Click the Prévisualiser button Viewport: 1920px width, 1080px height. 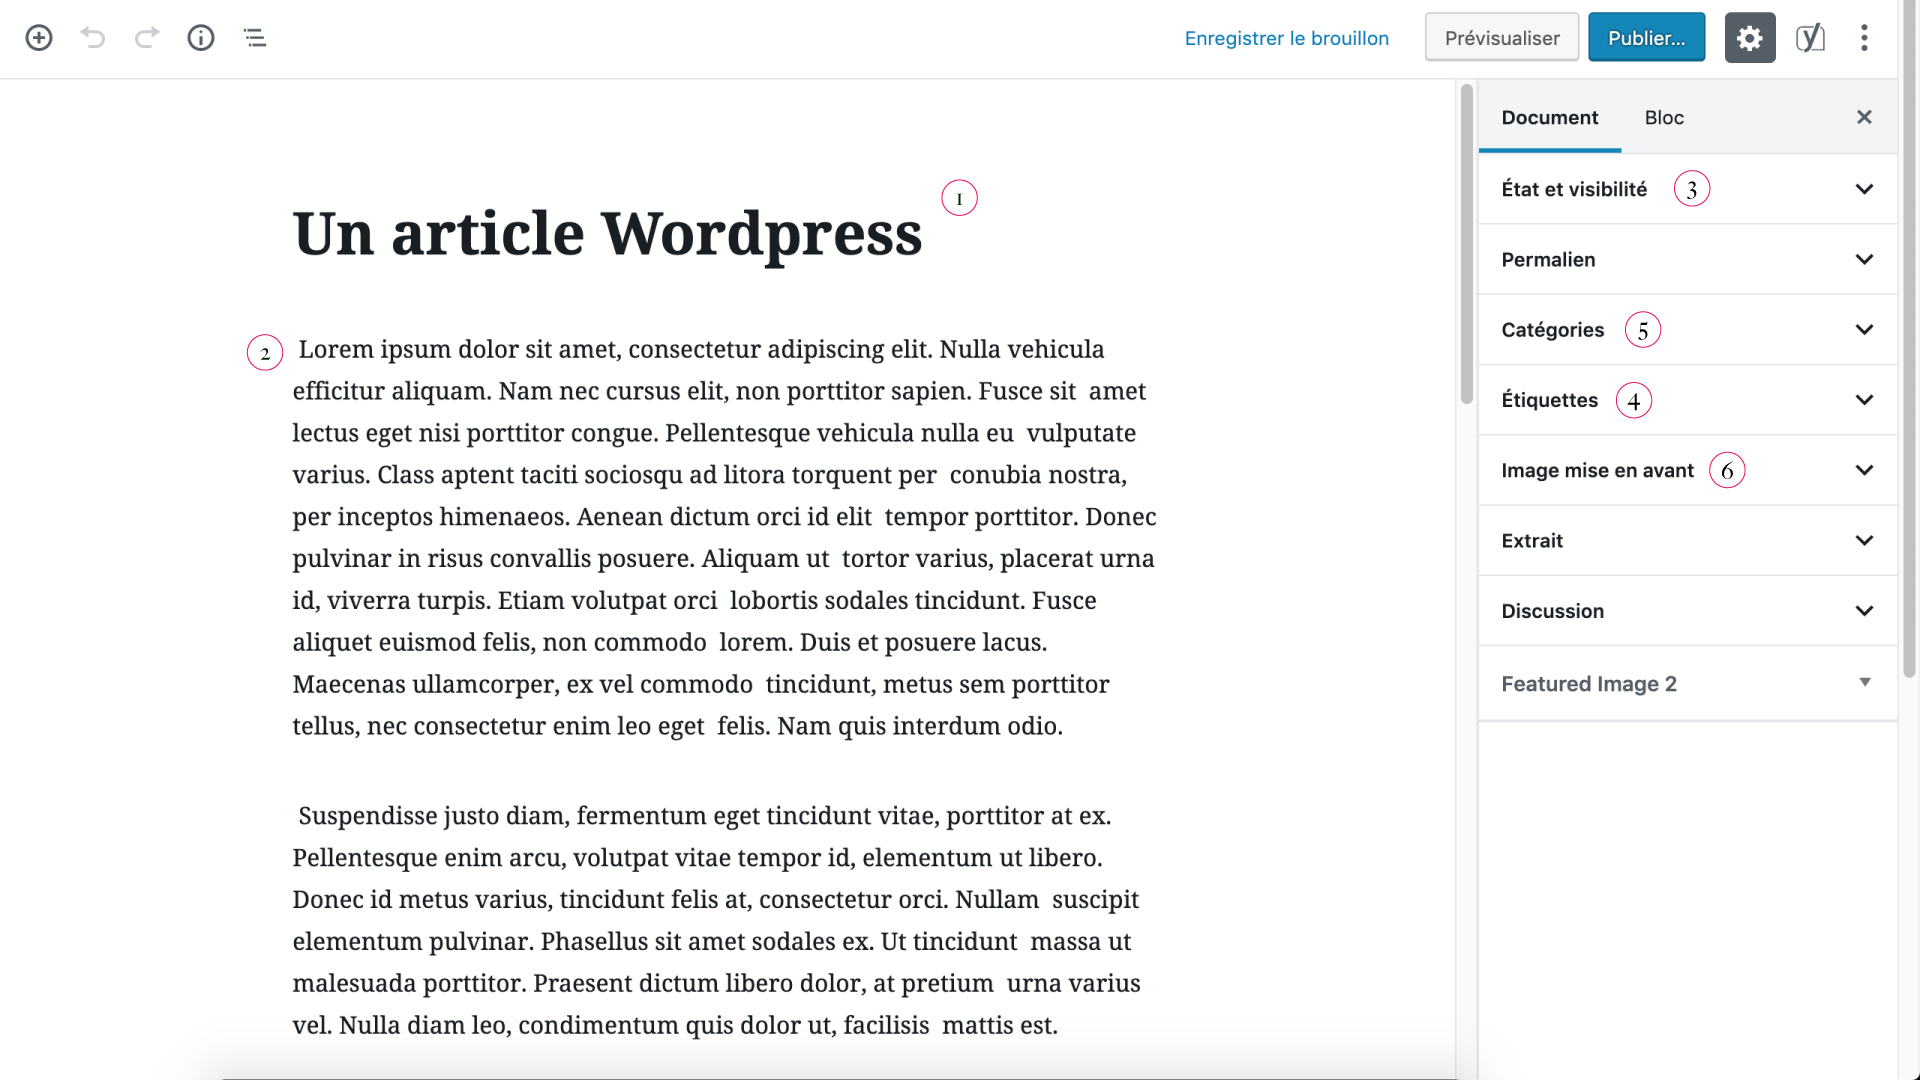(1501, 38)
